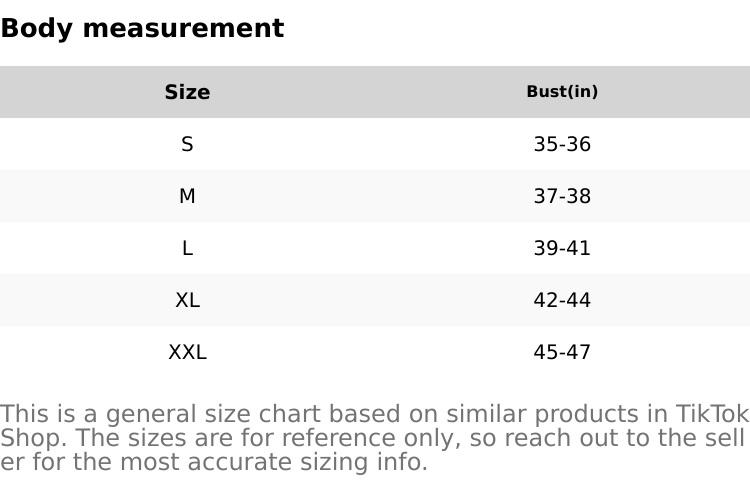
Task: Click the 45-47 bust value
Action: (x=562, y=352)
